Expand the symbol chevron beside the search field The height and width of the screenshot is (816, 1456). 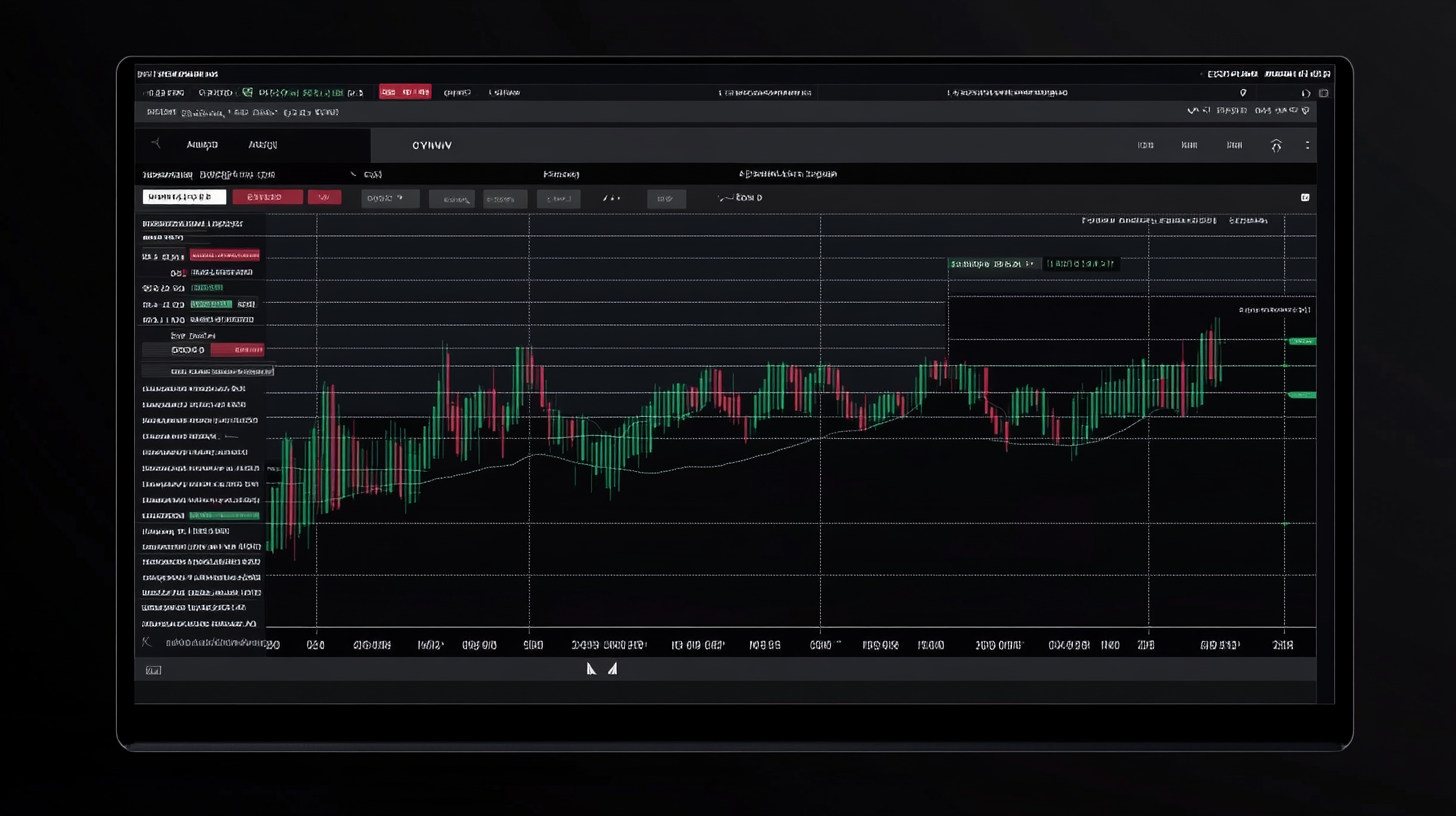pyautogui.click(x=353, y=173)
